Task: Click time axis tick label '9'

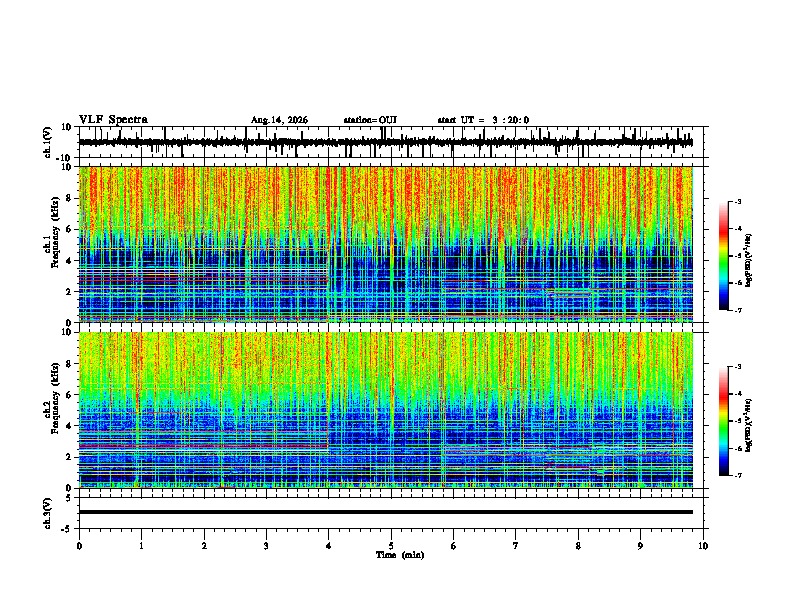Action: pyautogui.click(x=640, y=546)
